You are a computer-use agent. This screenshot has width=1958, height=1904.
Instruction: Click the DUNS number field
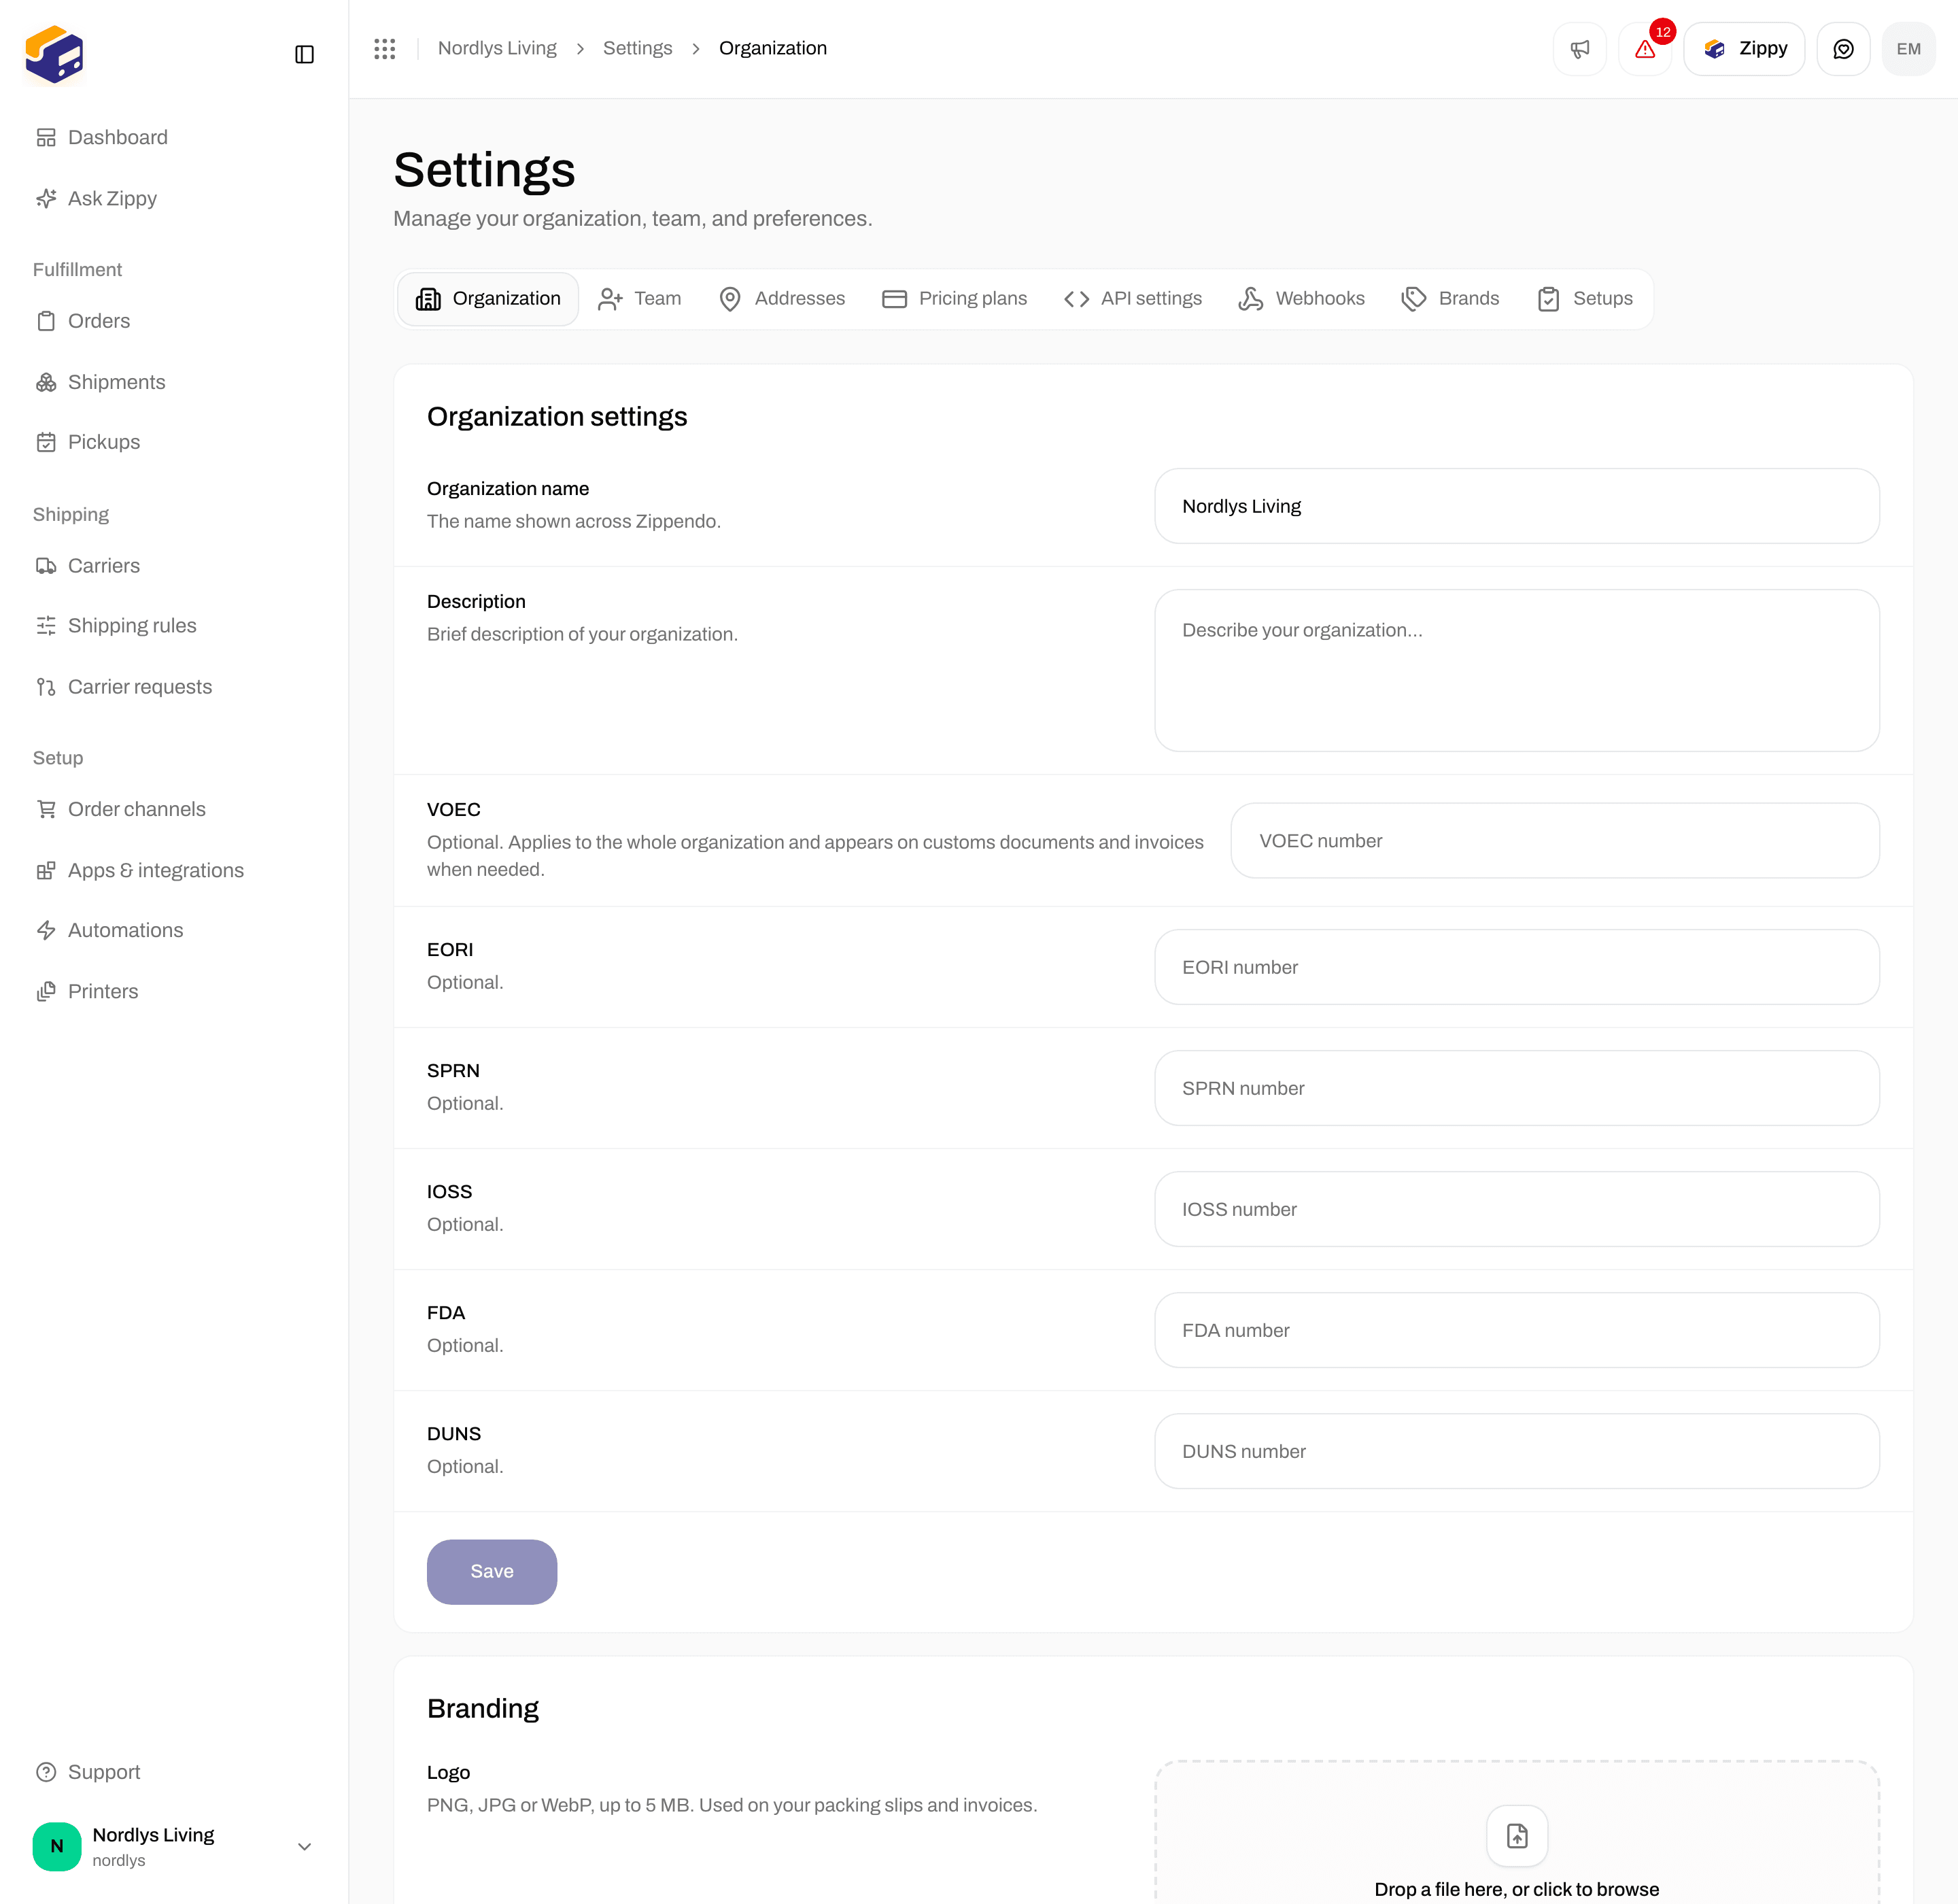(1517, 1451)
